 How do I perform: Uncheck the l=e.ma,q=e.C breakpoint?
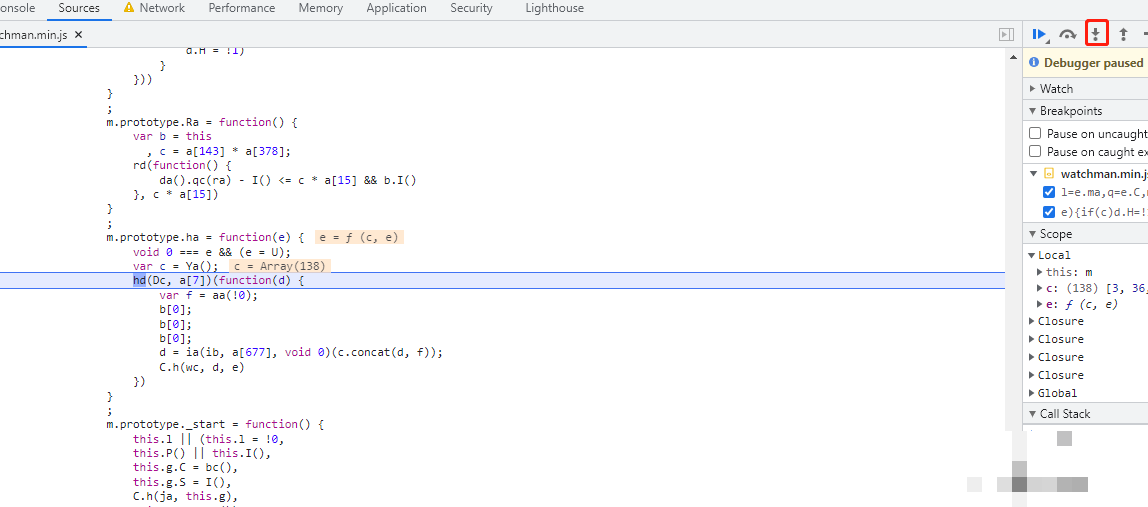tap(1049, 192)
